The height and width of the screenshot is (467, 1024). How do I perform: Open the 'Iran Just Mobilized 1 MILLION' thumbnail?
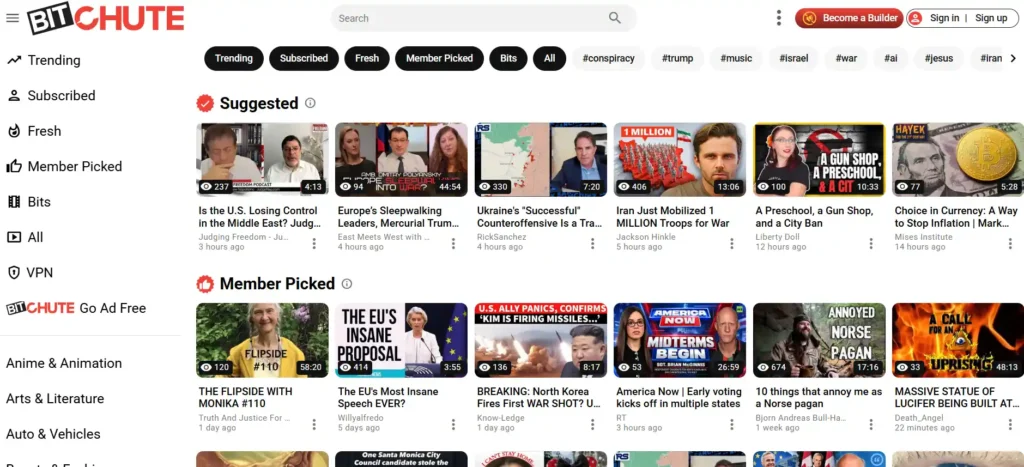(x=680, y=160)
